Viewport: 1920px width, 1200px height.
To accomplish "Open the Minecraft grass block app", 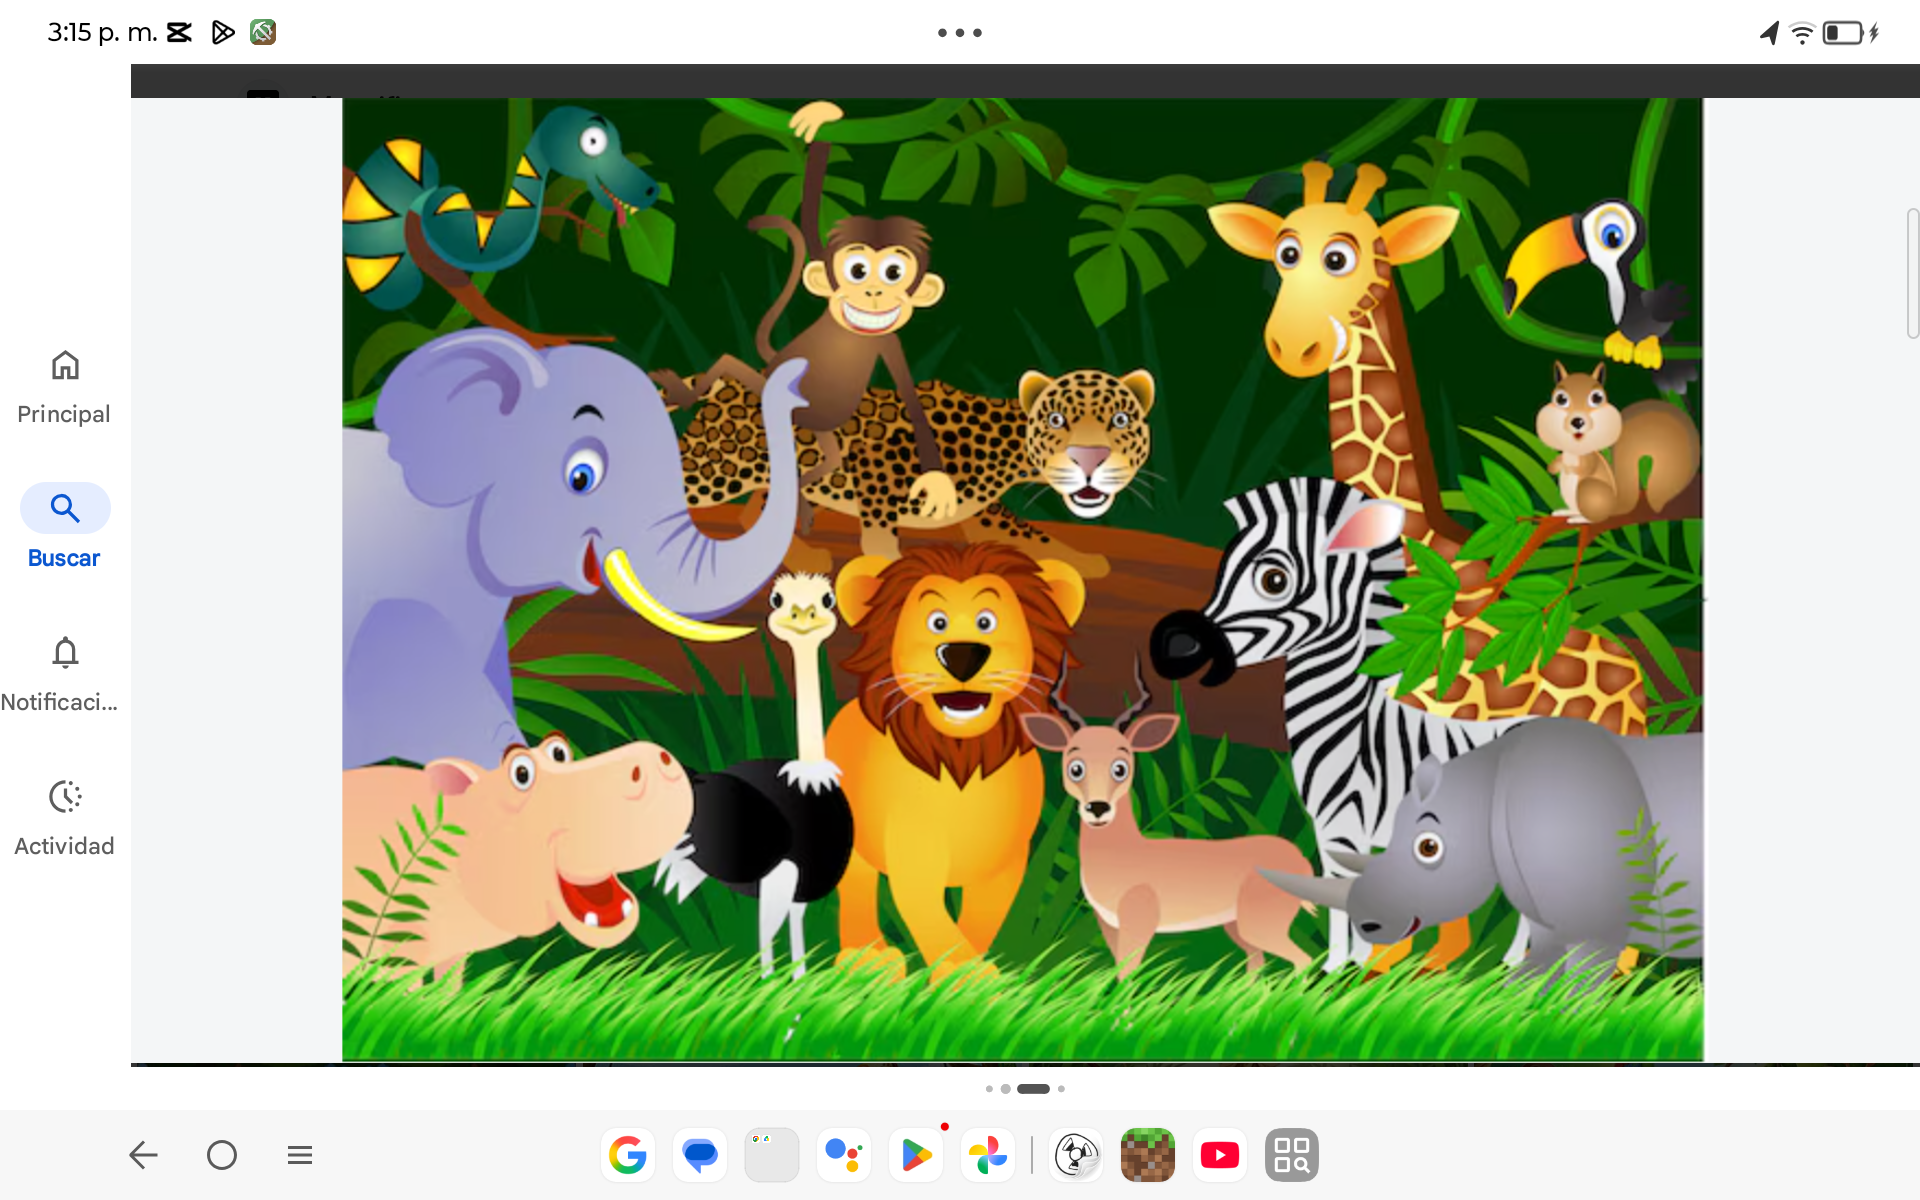I will pyautogui.click(x=1148, y=1155).
